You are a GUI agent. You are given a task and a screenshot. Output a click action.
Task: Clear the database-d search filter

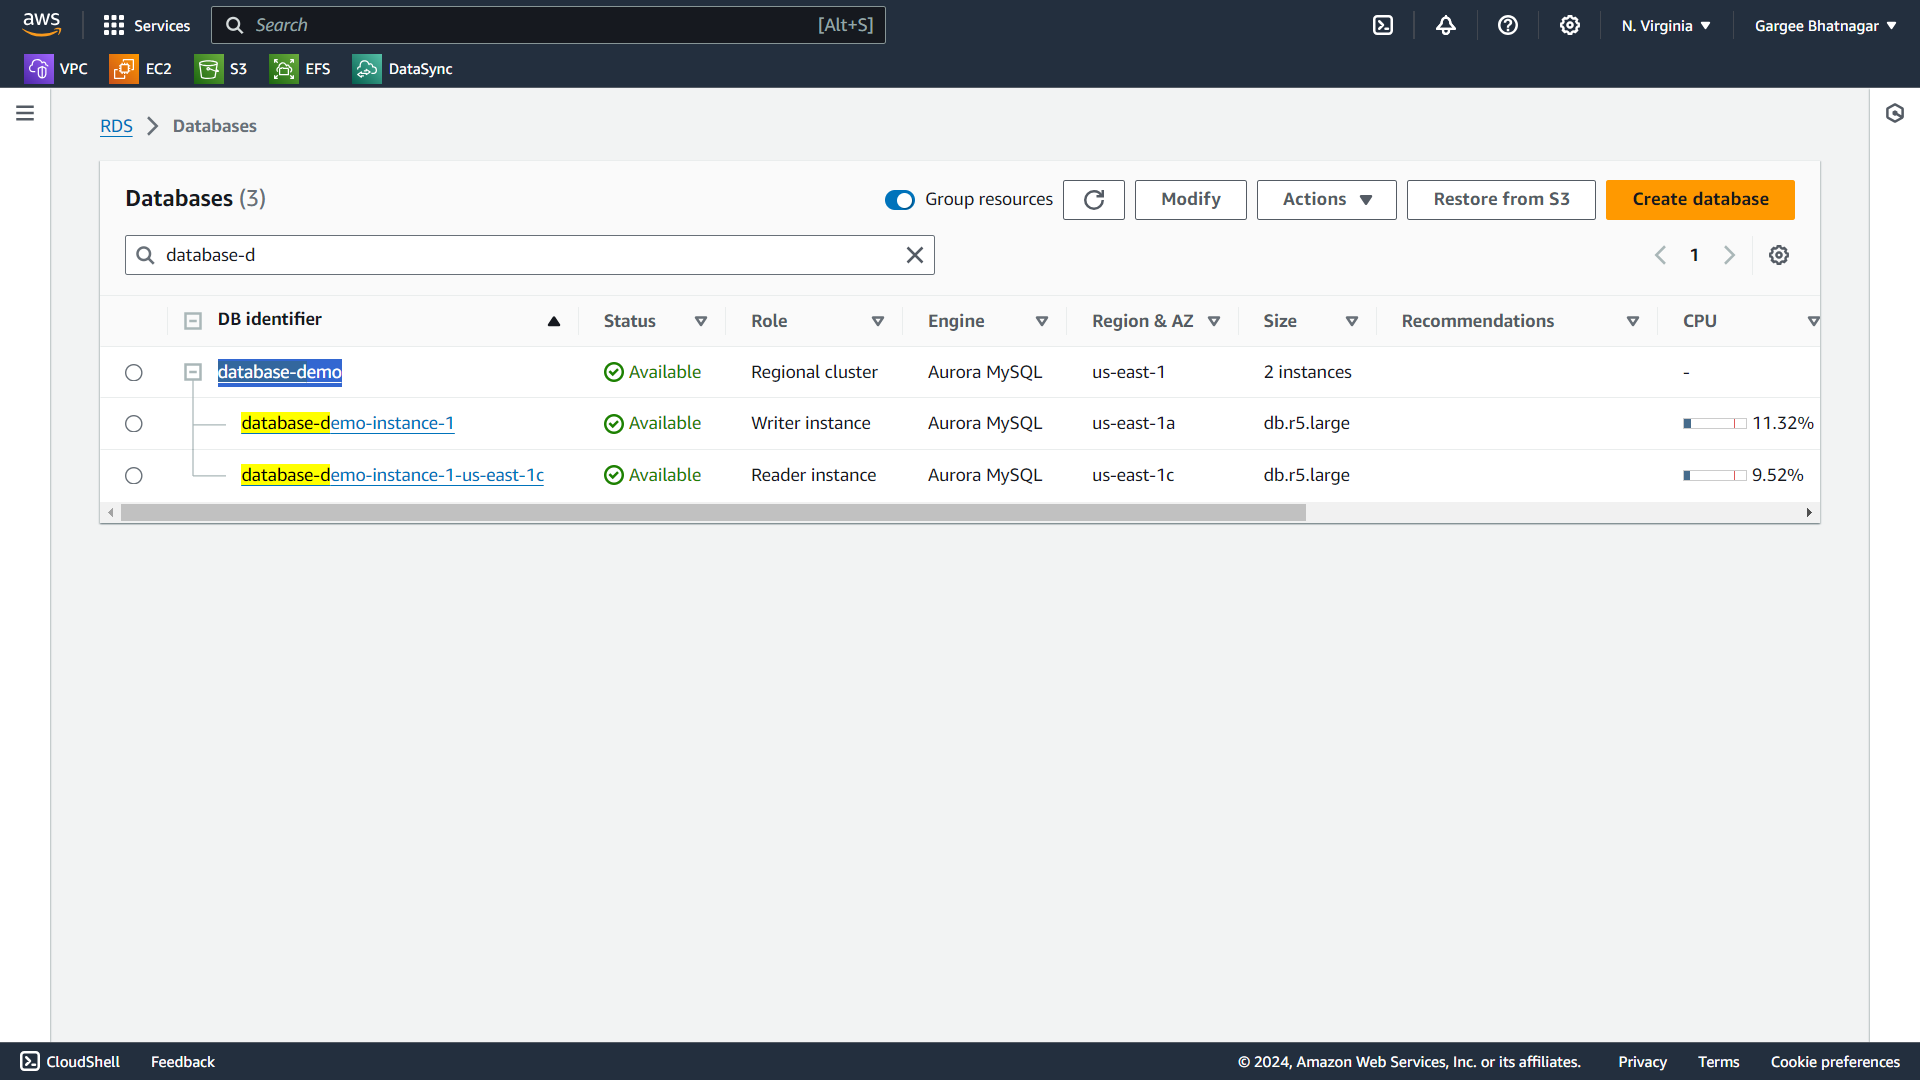coord(914,255)
